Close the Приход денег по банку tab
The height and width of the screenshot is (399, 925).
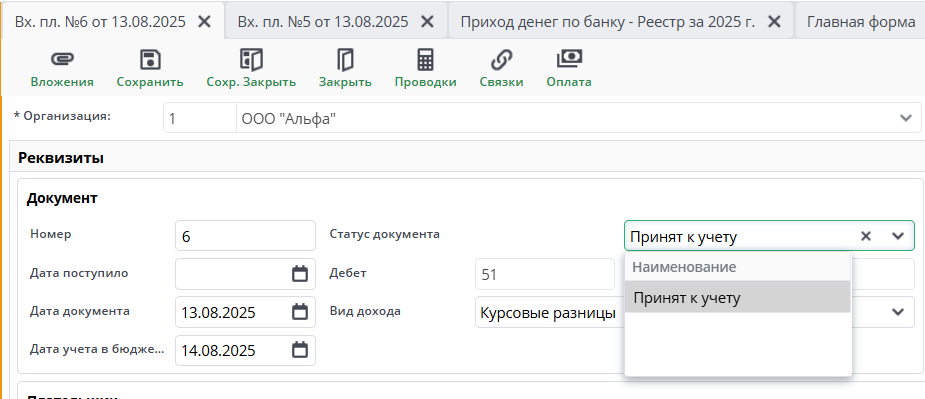click(x=774, y=22)
